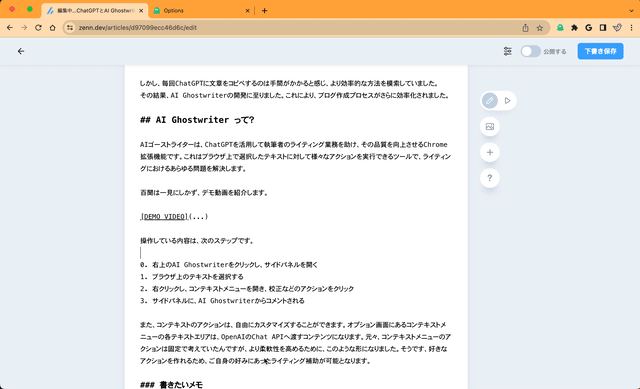Toggle the browser side panel icon
Viewport: 640px width, 389px height.
[x=603, y=28]
